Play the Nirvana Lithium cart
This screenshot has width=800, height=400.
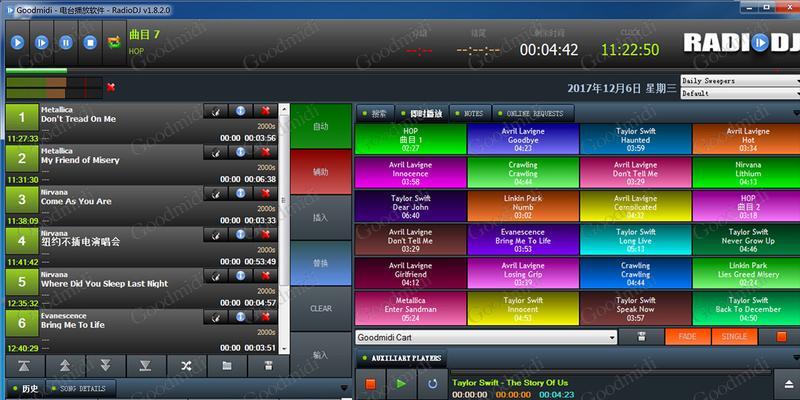(x=747, y=173)
